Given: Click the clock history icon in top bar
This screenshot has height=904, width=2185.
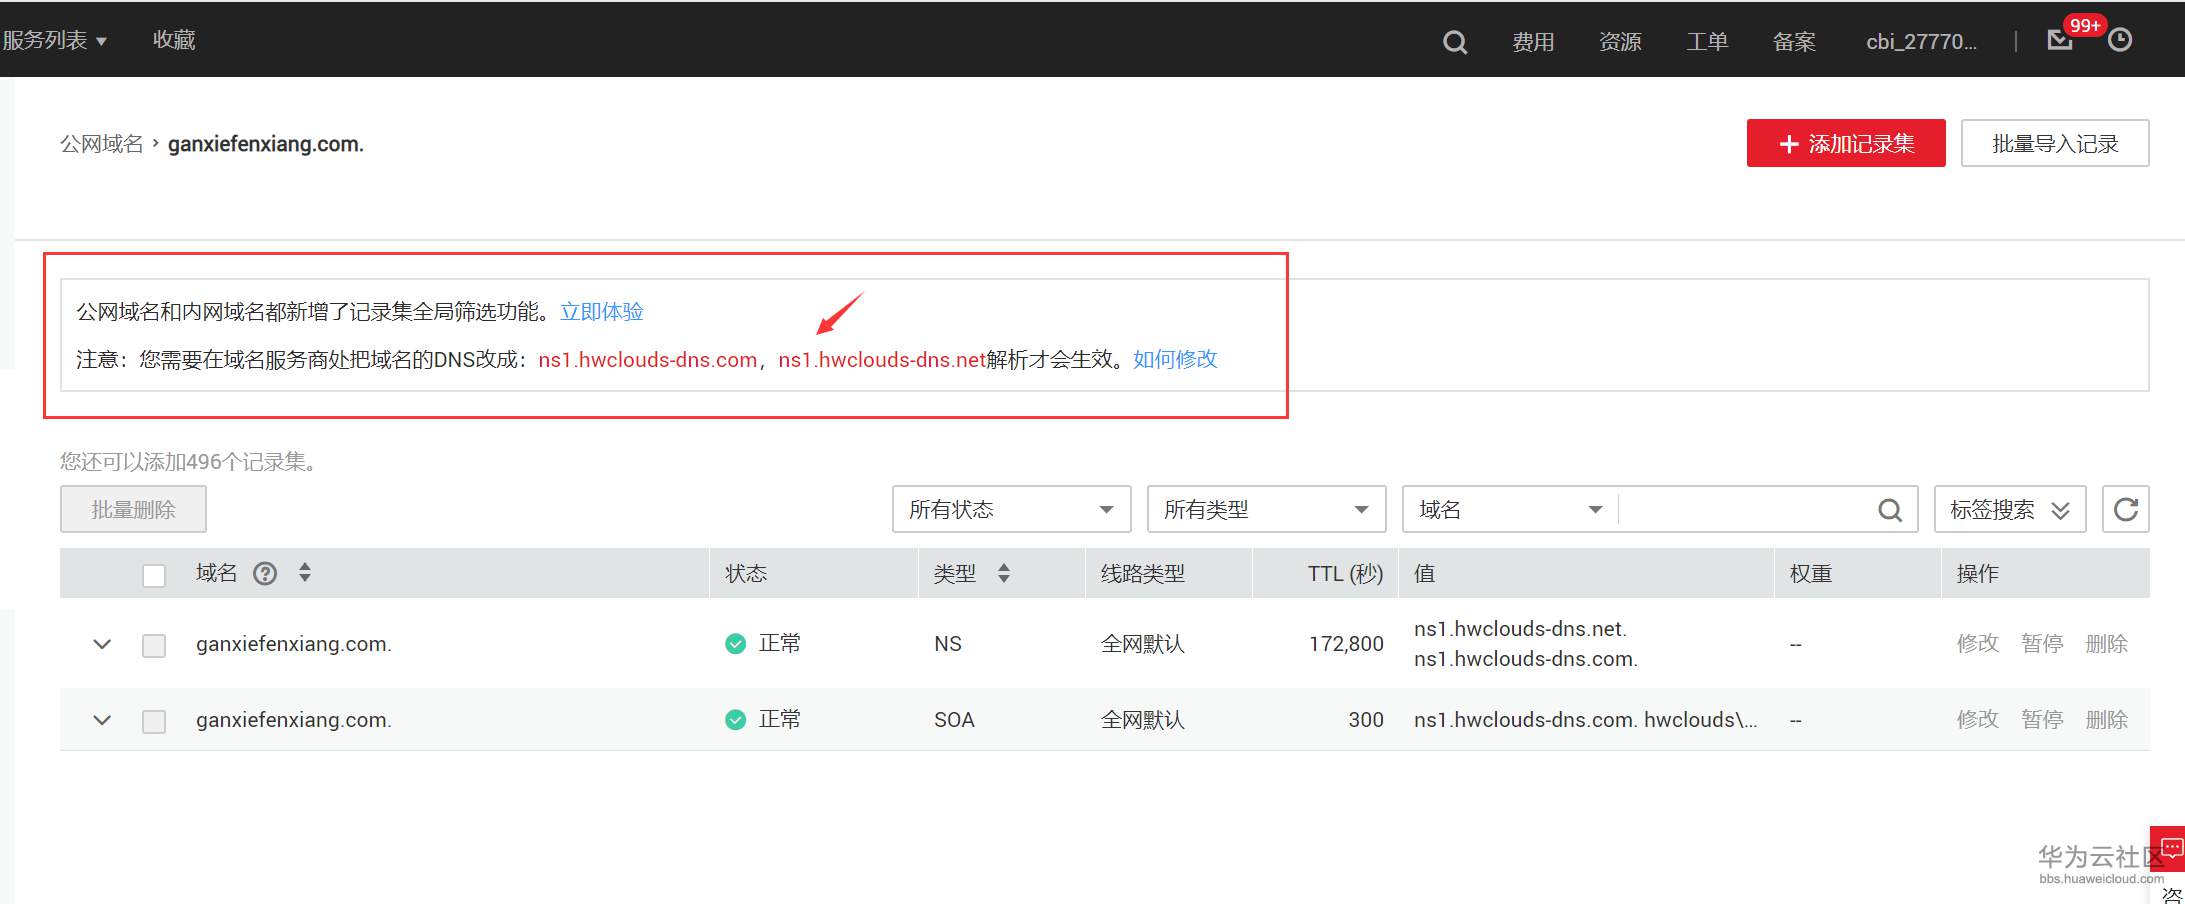Looking at the screenshot, I should pyautogui.click(x=2120, y=40).
